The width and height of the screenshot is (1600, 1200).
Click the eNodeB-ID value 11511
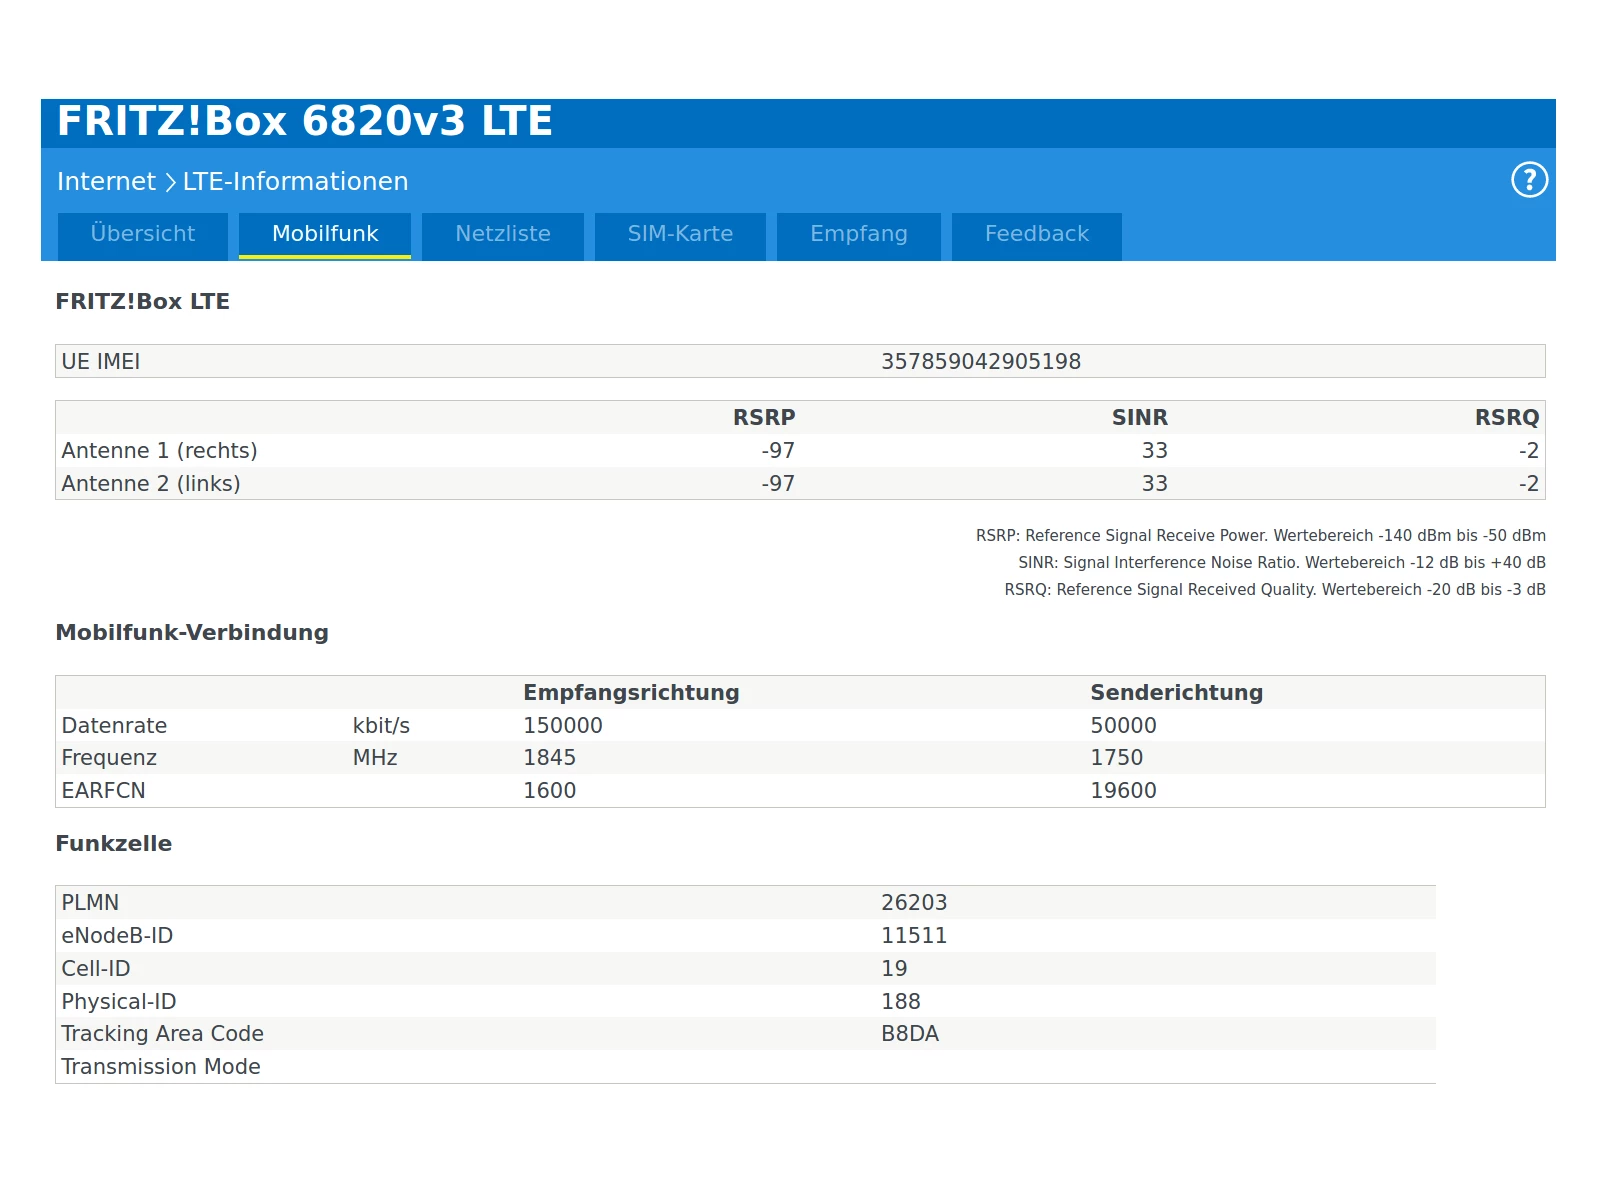914,936
